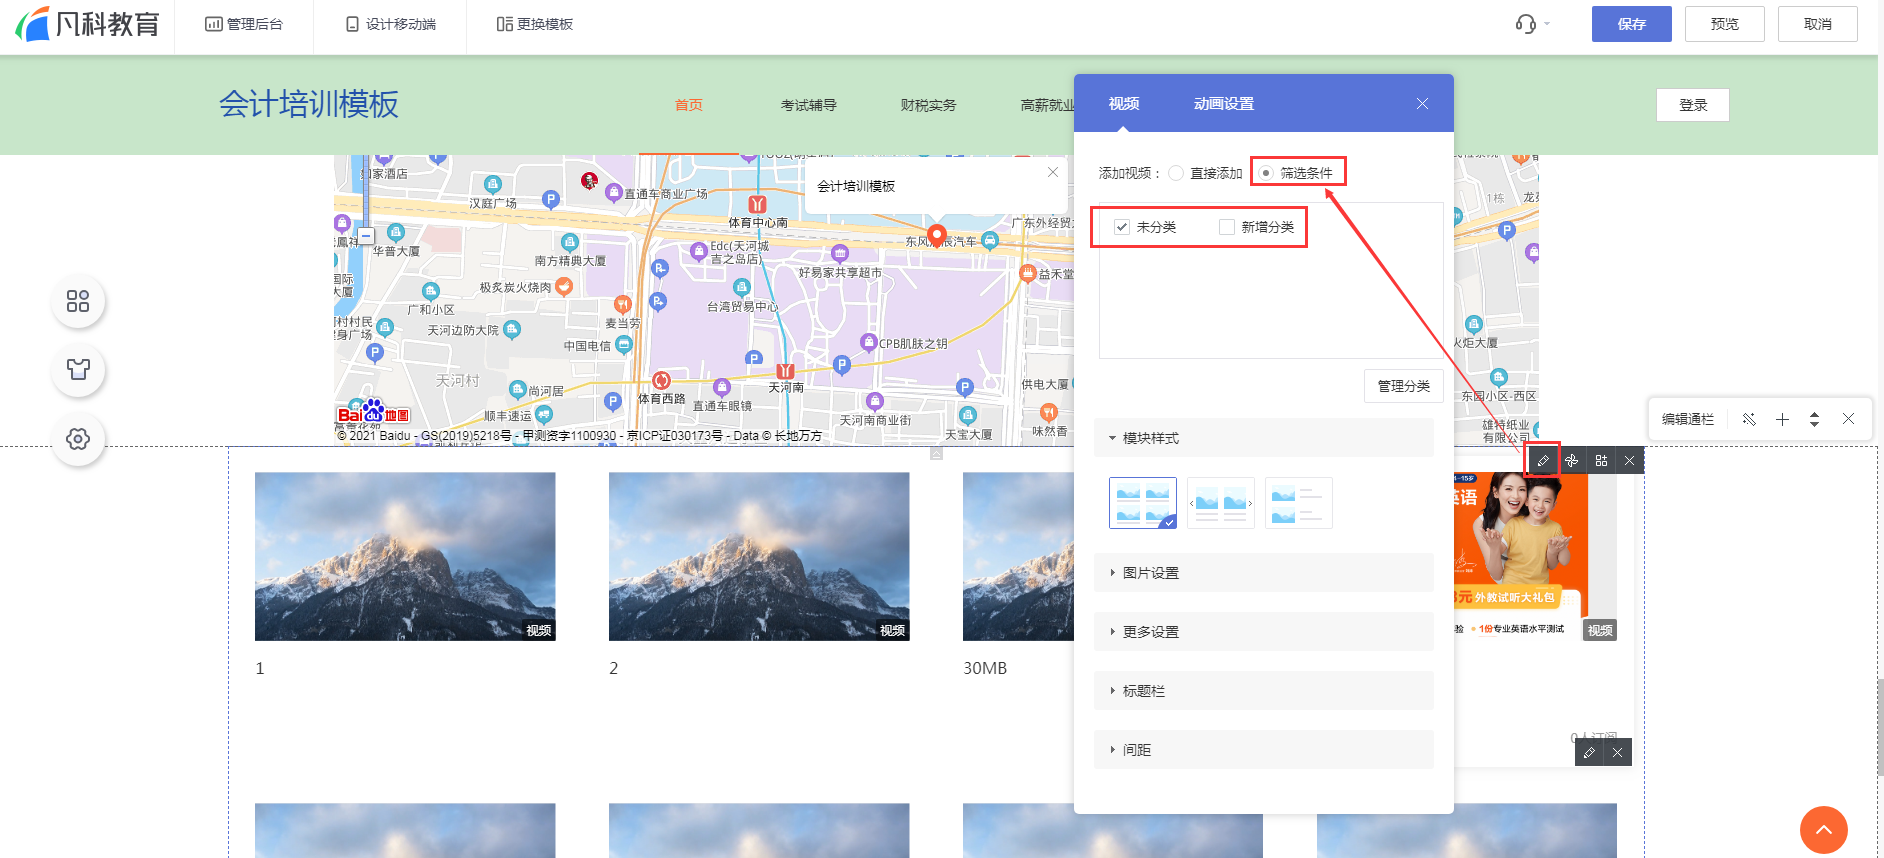The height and width of the screenshot is (858, 1884).
Task: Open video thumbnail captioned 1
Action: pos(405,557)
